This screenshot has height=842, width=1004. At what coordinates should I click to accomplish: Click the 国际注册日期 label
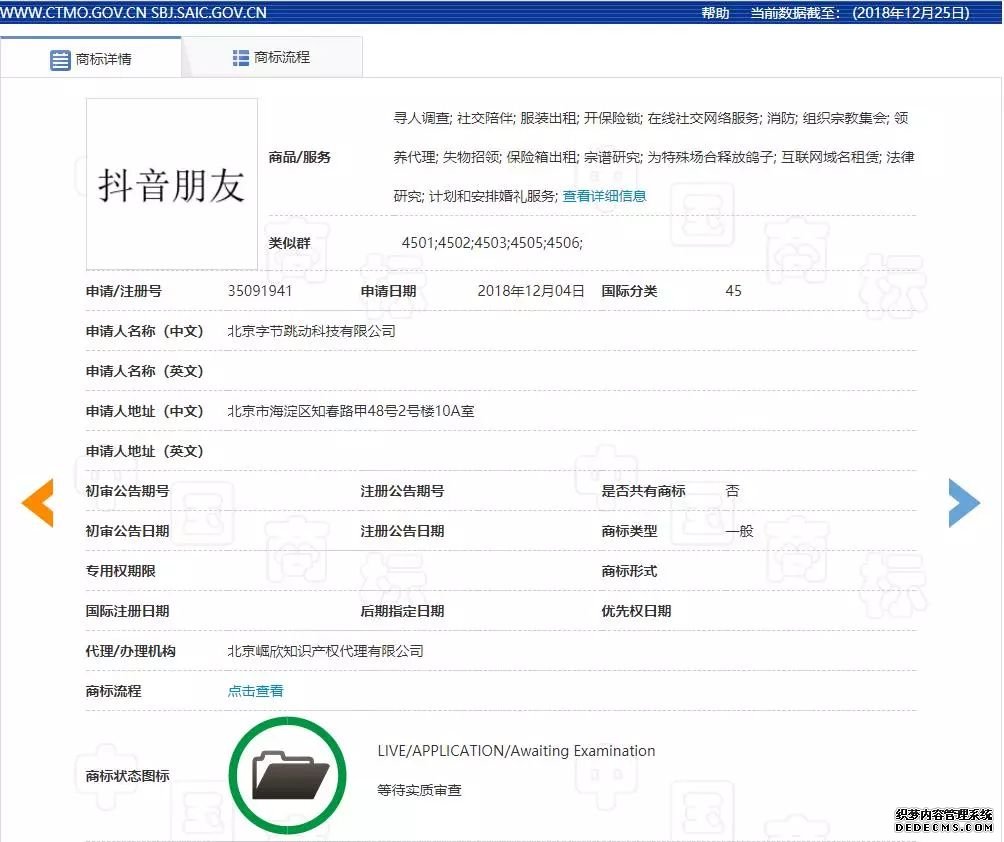tap(127, 611)
